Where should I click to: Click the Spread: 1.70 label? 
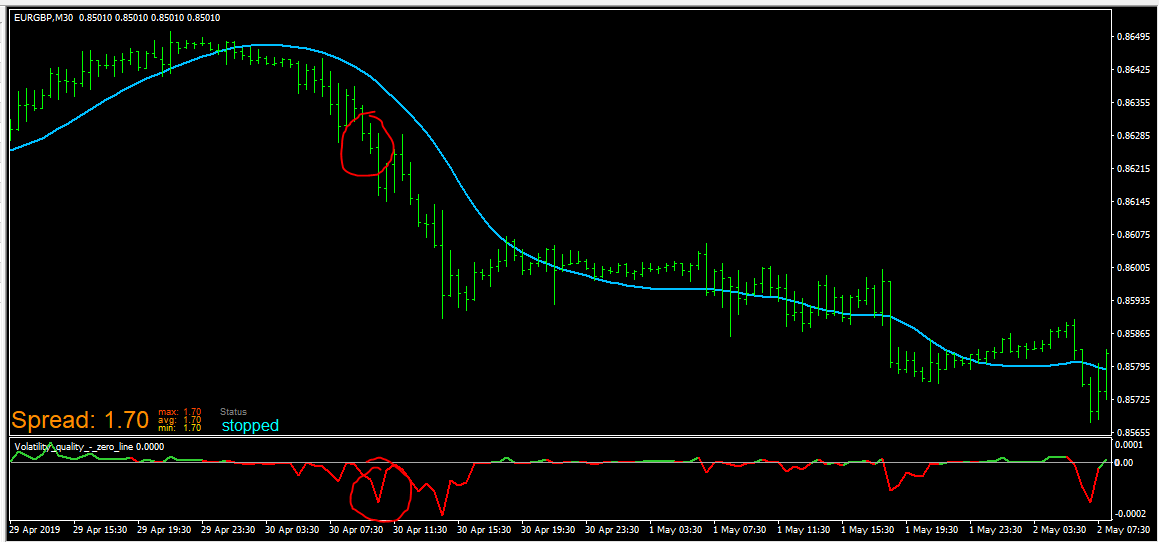coord(80,421)
